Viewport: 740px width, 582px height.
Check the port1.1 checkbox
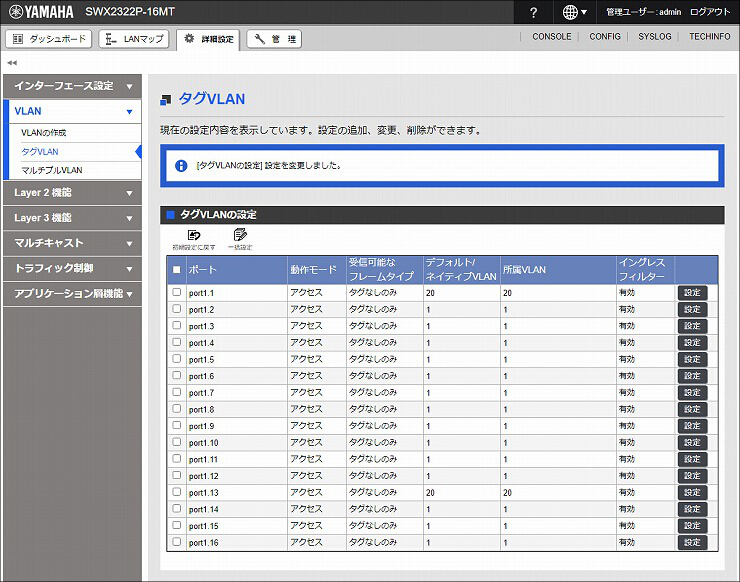(x=177, y=292)
